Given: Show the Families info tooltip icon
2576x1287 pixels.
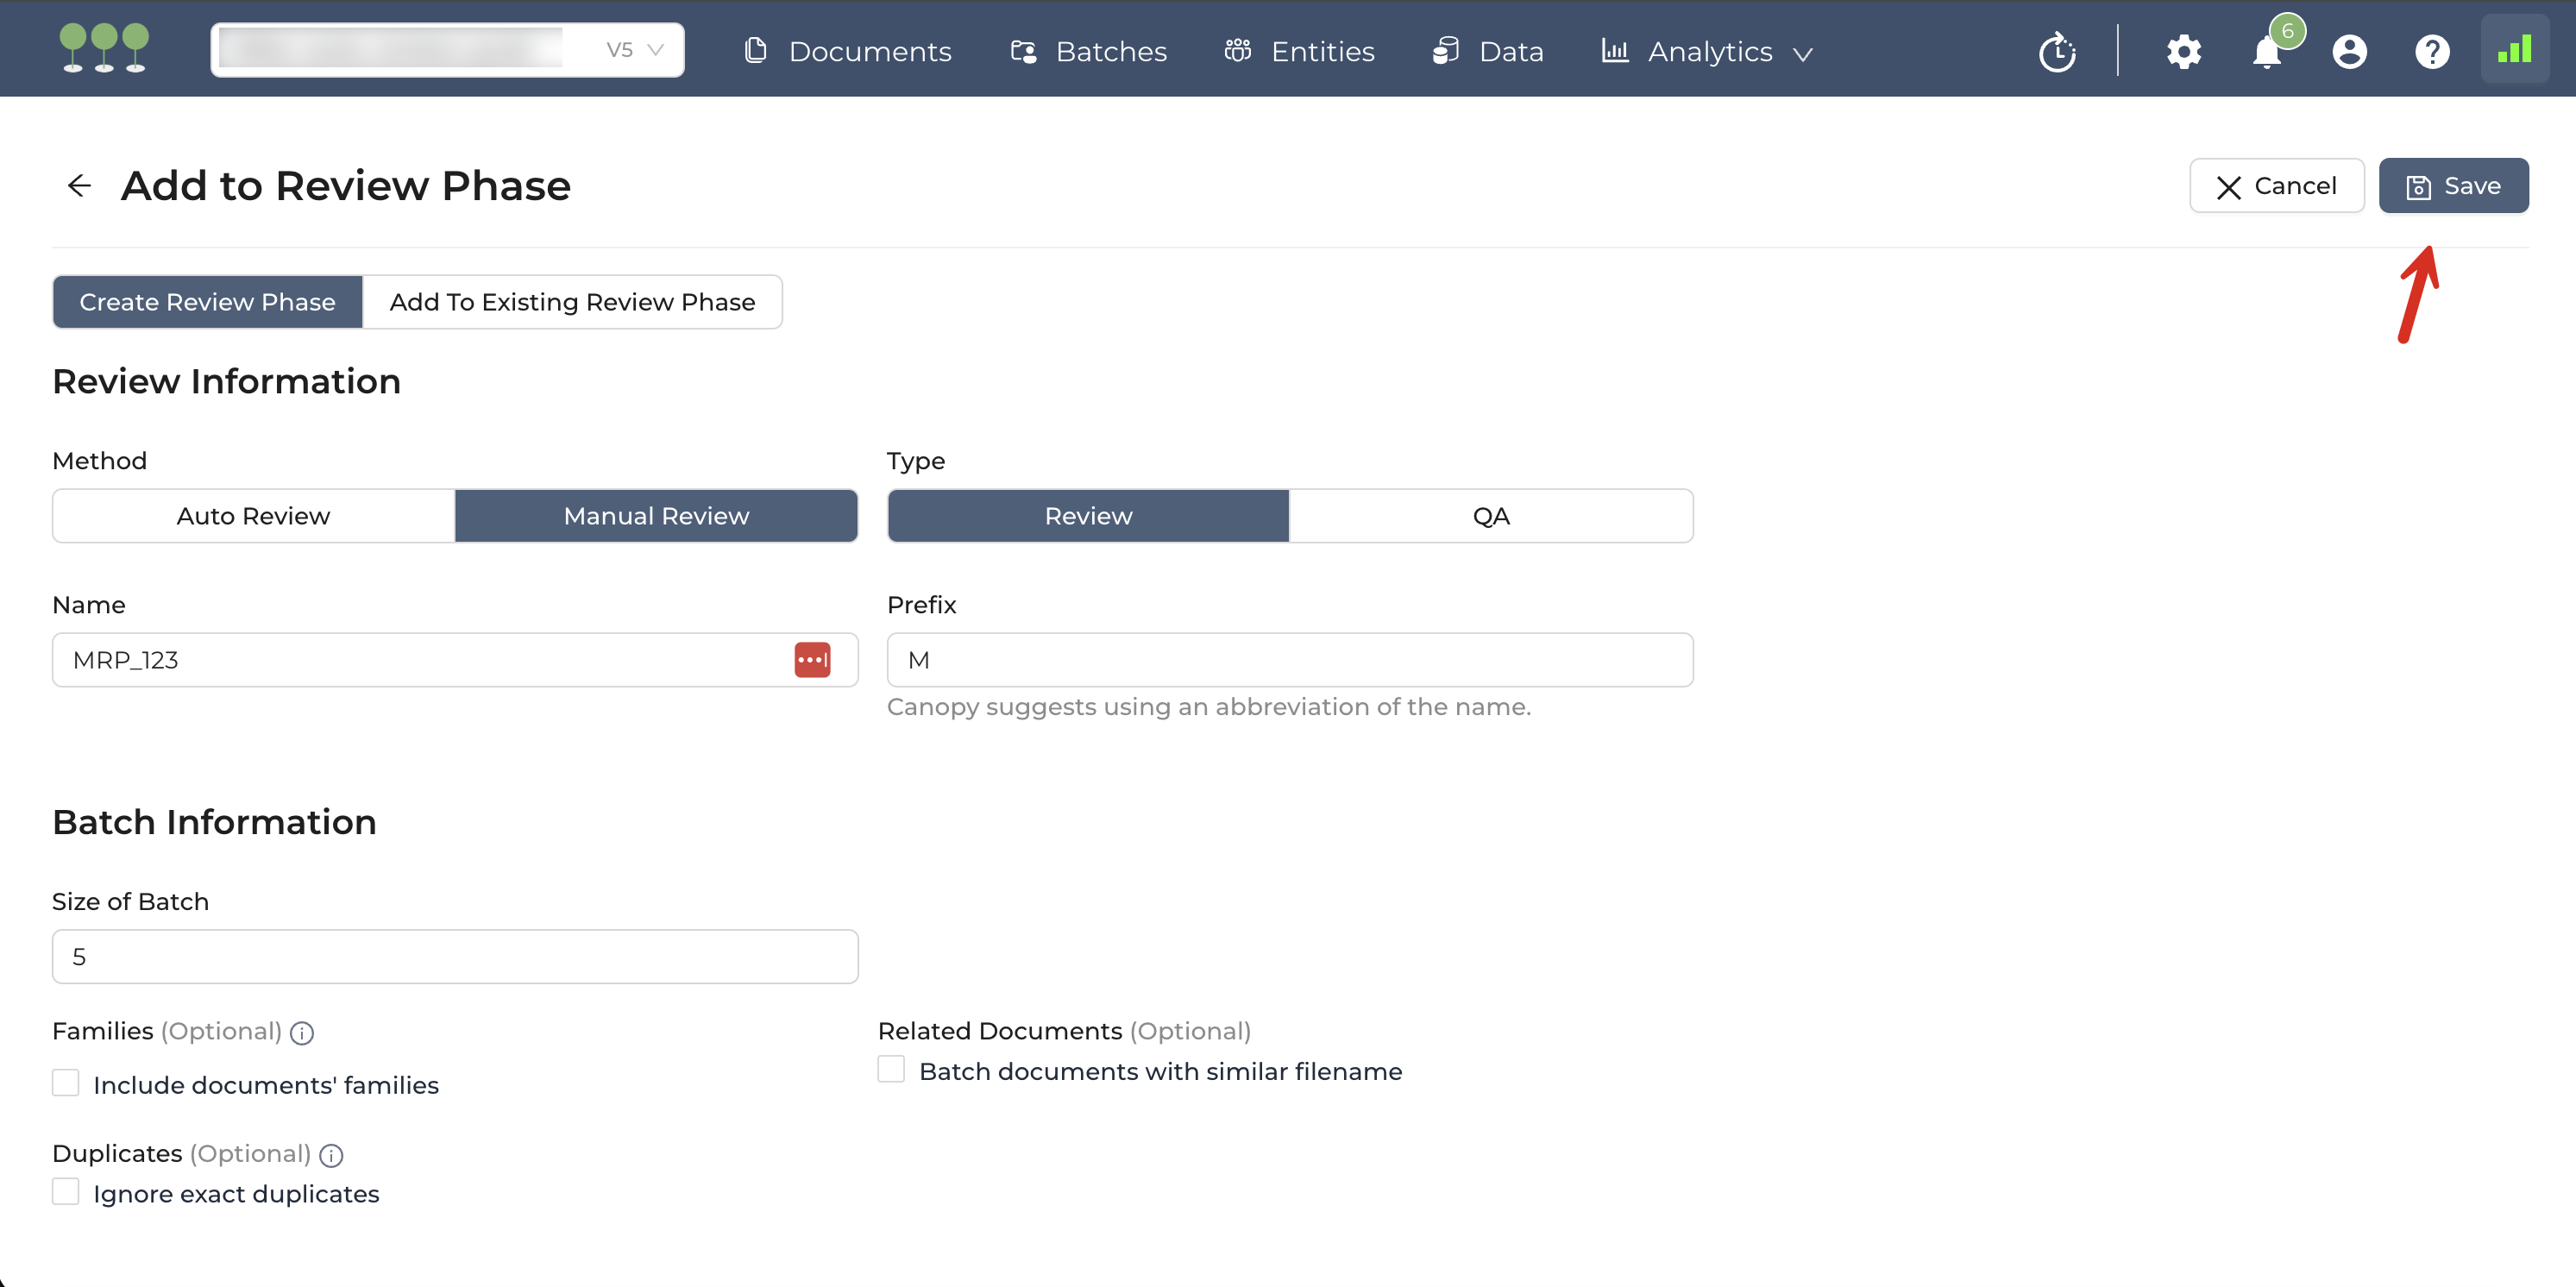Looking at the screenshot, I should [x=302, y=1033].
